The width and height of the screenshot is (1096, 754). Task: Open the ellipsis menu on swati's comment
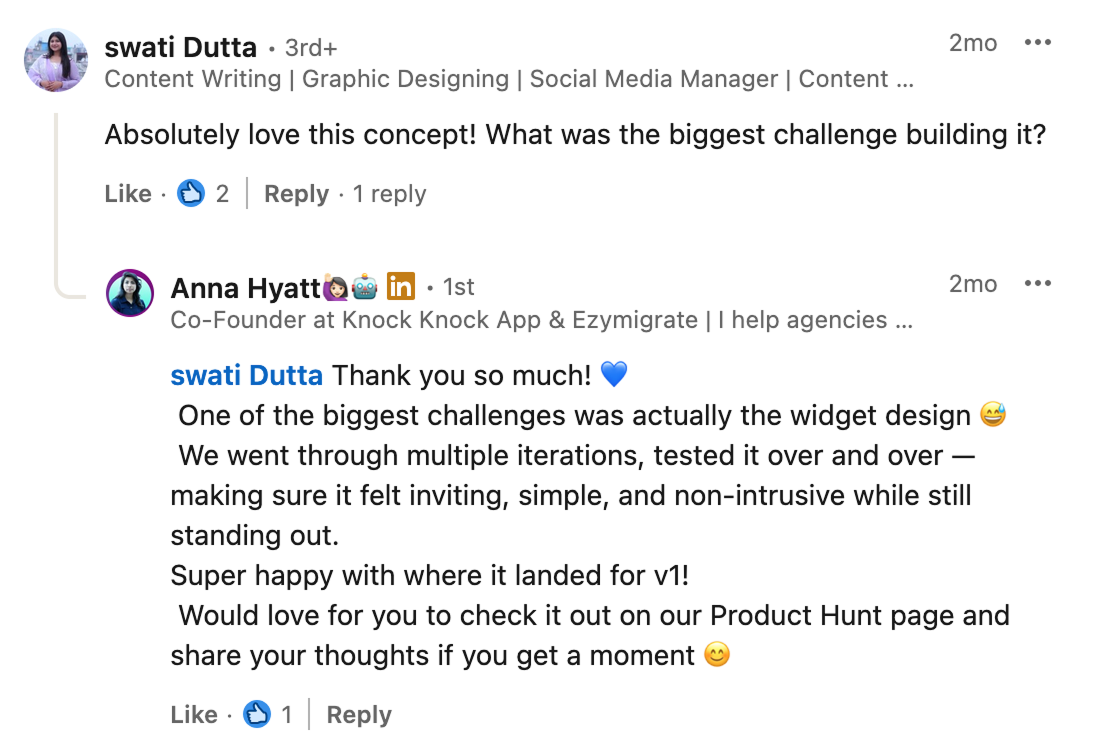click(1038, 41)
